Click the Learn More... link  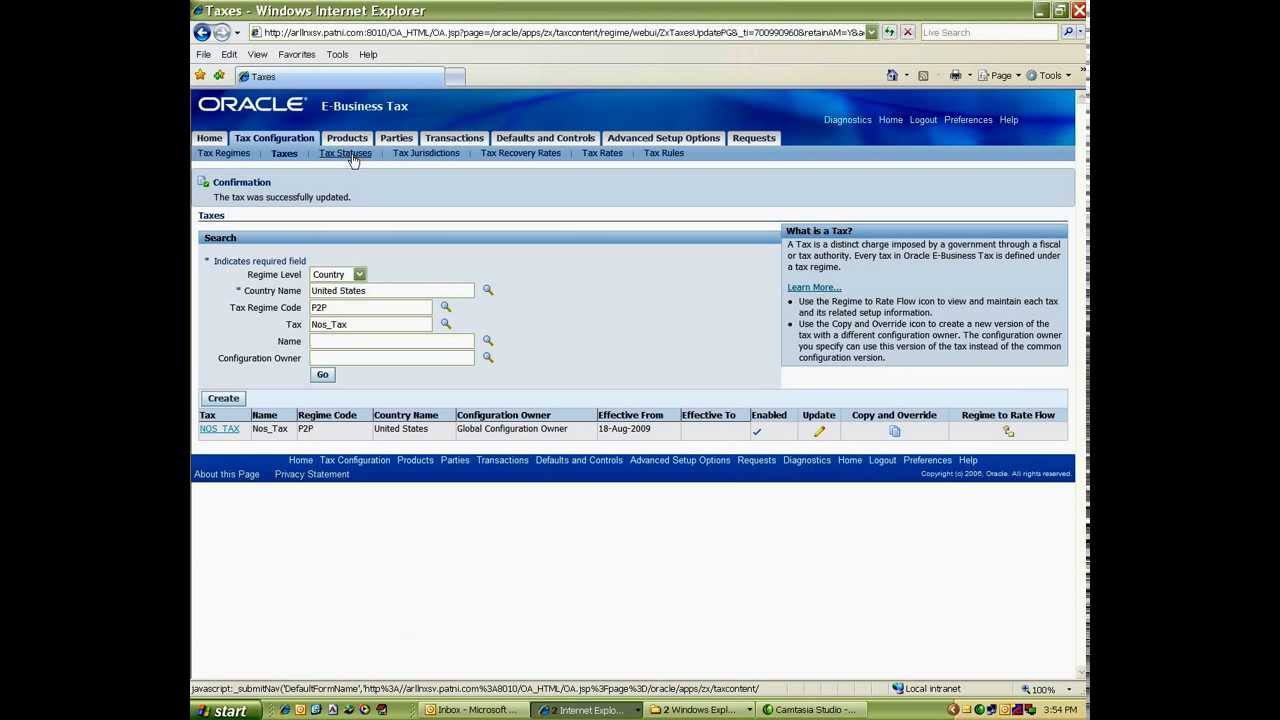tap(814, 287)
